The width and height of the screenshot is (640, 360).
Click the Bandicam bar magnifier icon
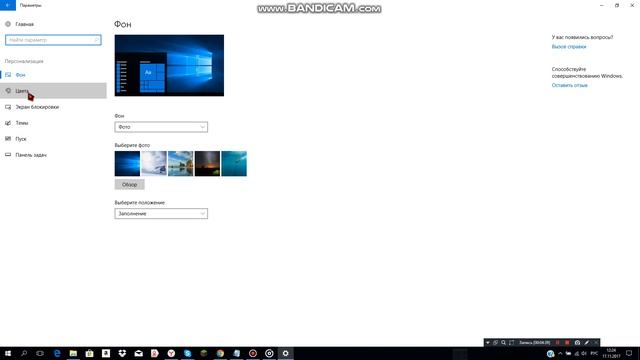coord(503,343)
